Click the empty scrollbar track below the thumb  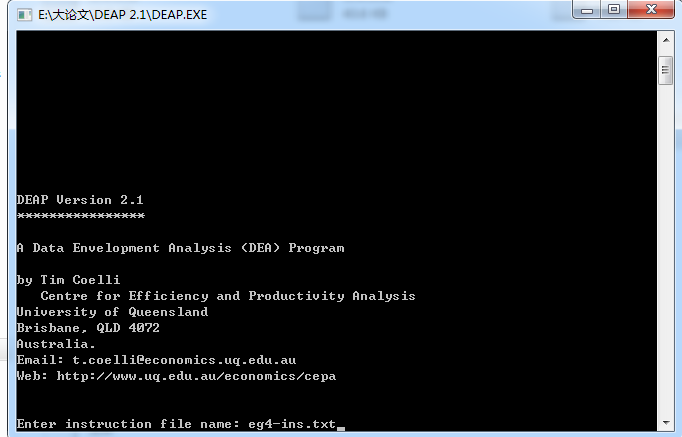point(665,250)
